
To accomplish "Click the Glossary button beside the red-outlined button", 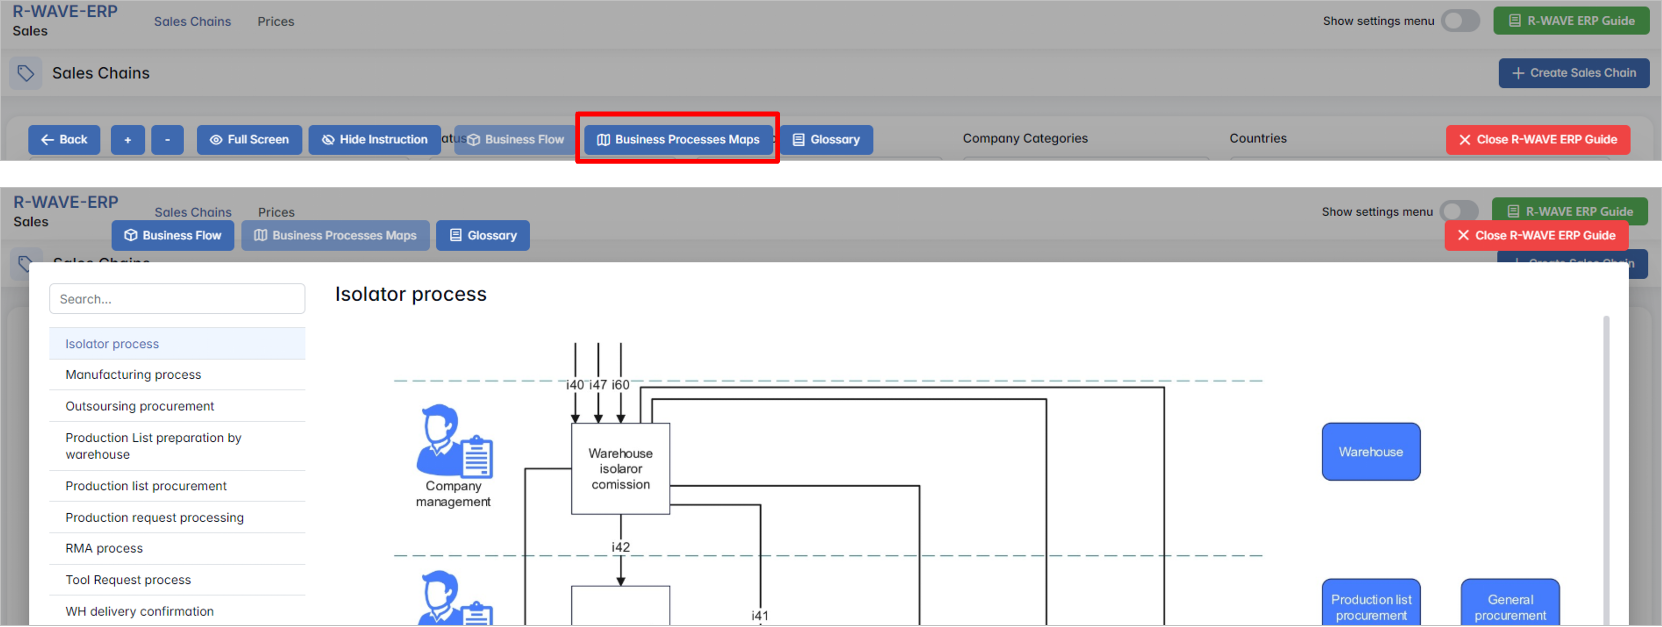I will pos(826,140).
